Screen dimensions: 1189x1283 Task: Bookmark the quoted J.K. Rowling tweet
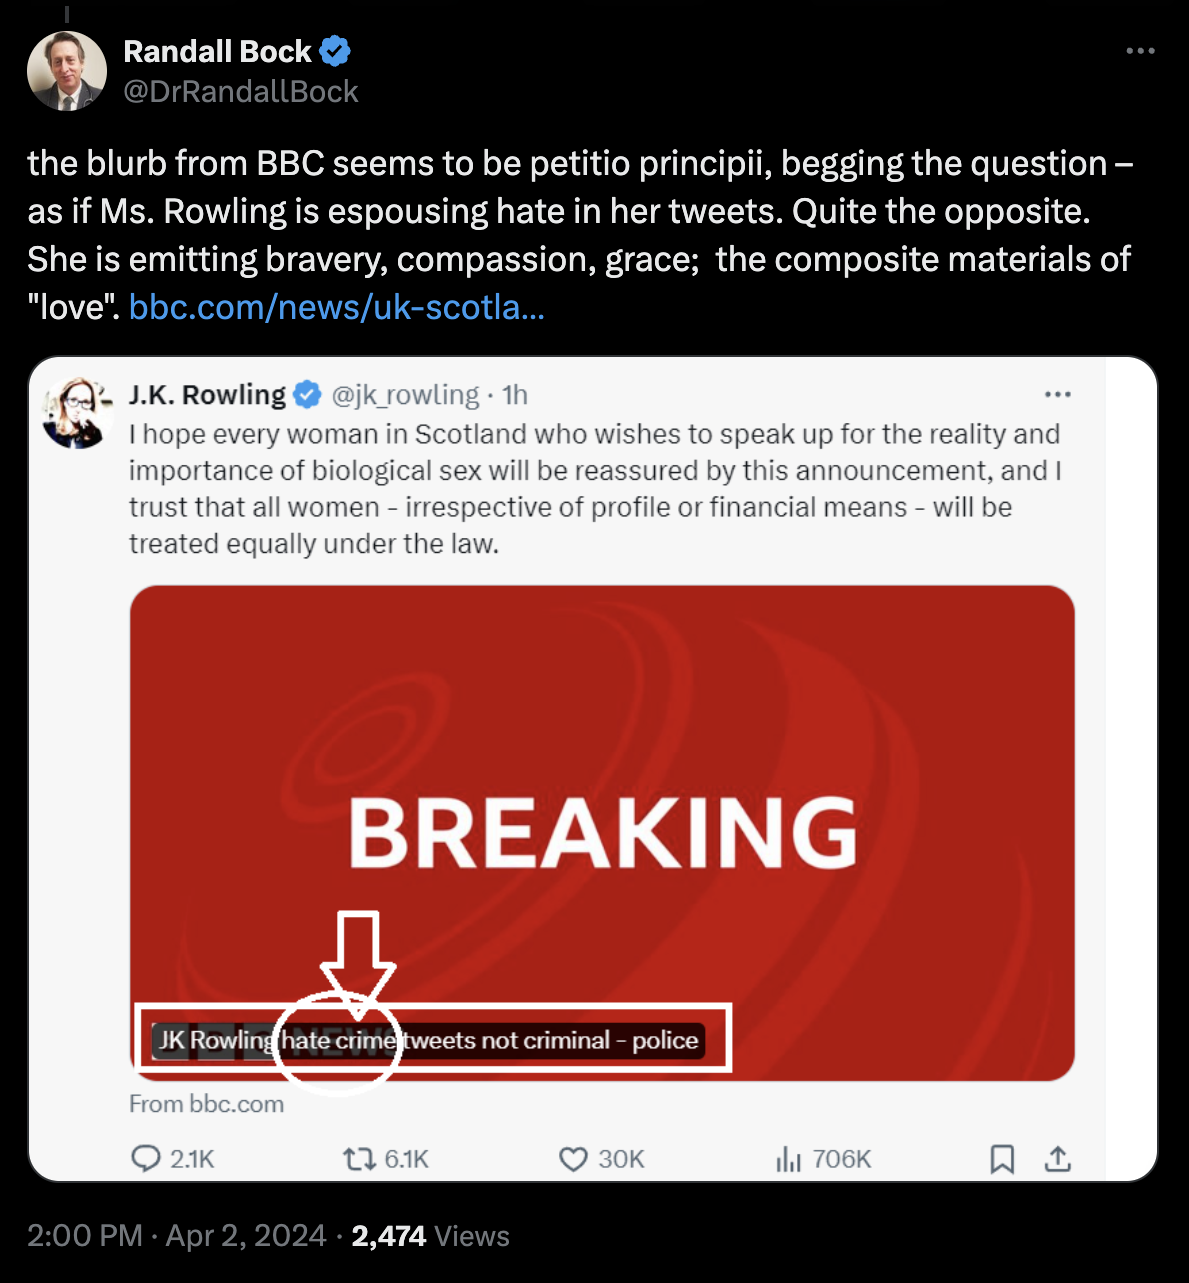[1002, 1159]
